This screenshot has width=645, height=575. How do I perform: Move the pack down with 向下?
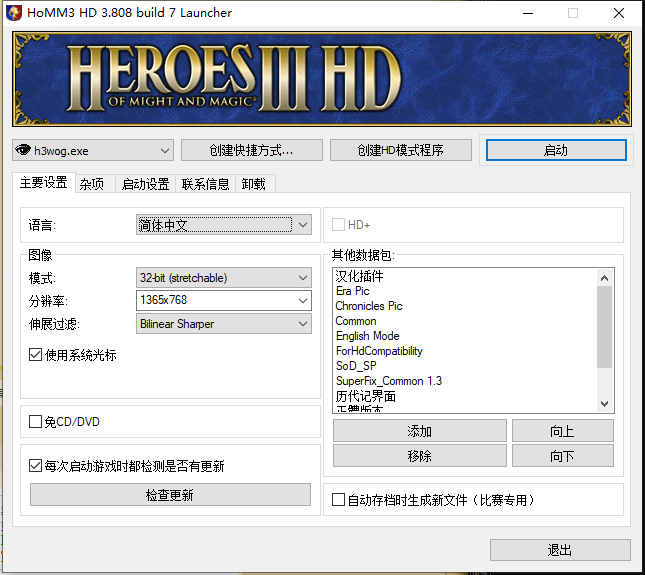pos(563,456)
